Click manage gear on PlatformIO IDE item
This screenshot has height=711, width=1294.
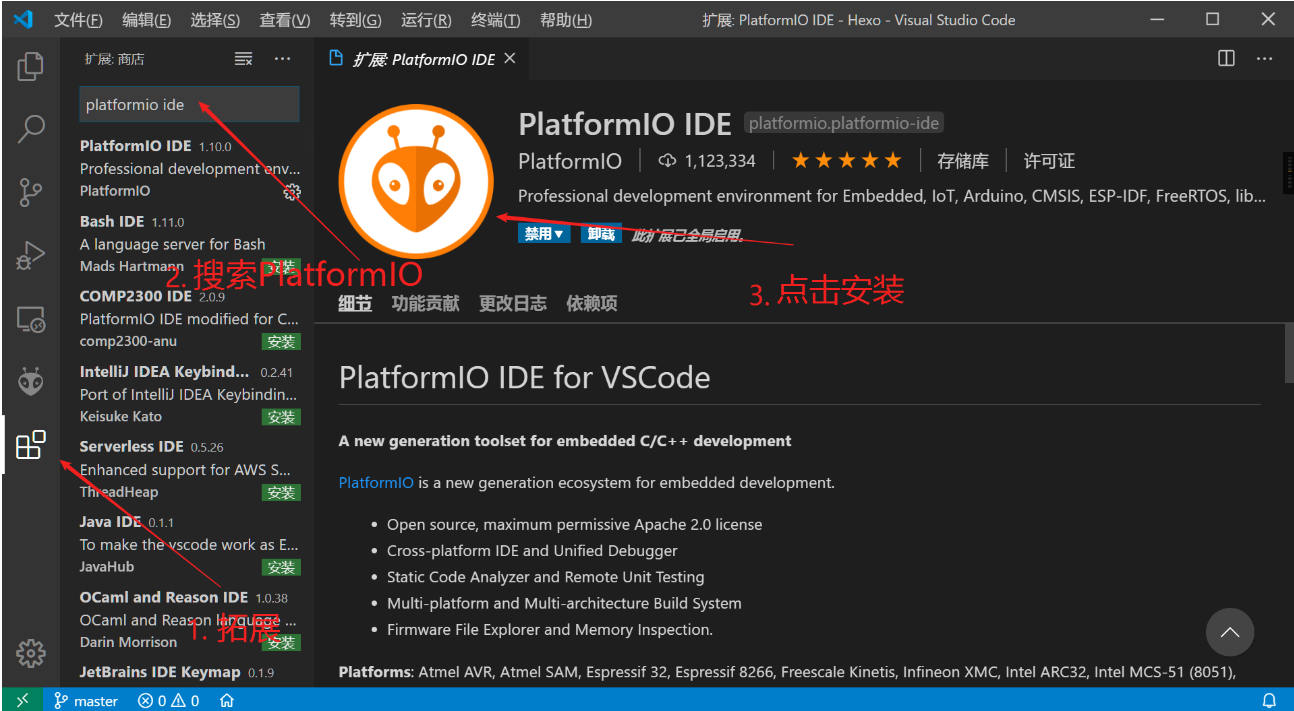[x=293, y=191]
